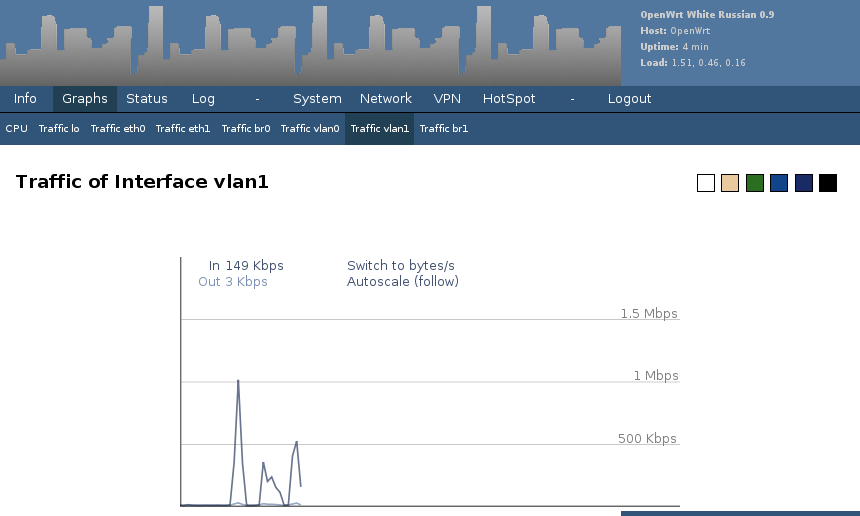Select the medium blue theme swatch

779,183
